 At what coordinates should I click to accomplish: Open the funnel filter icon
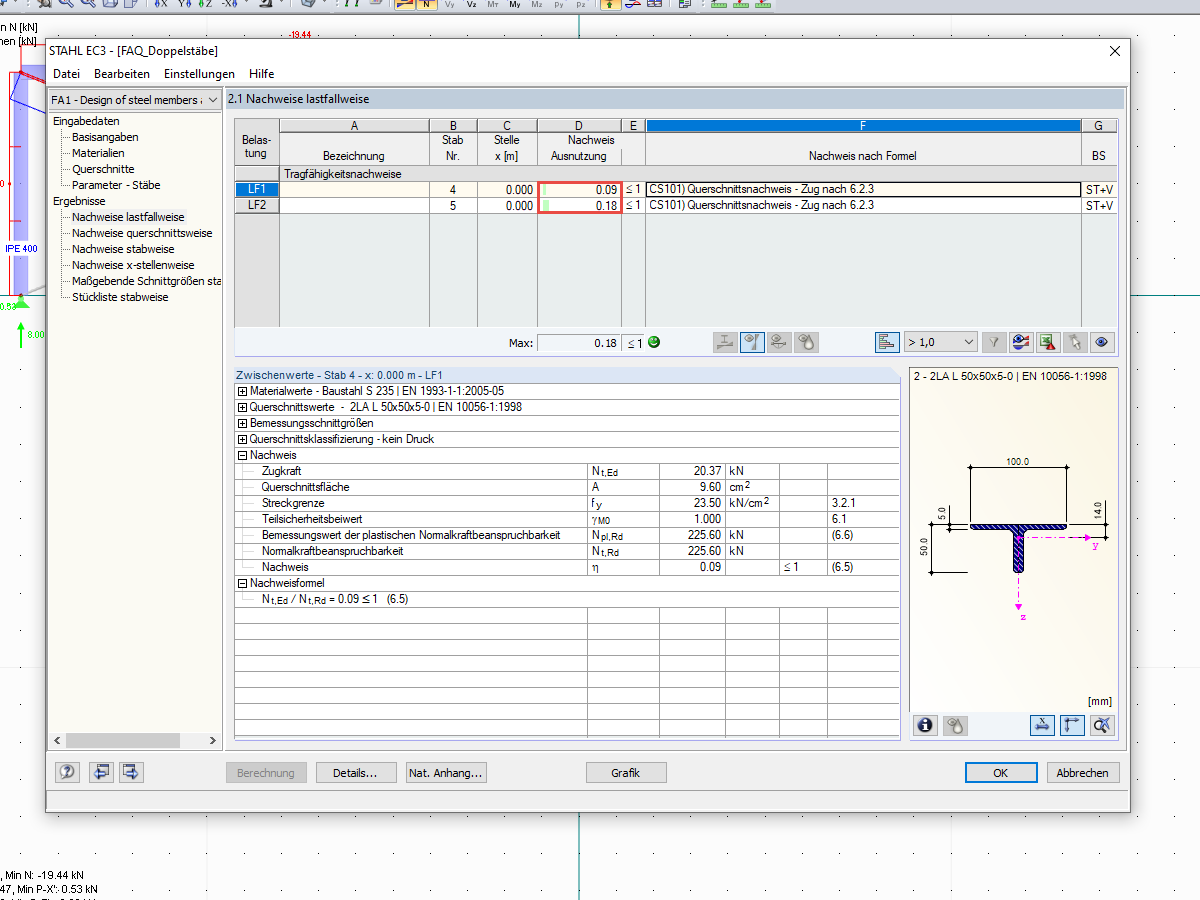point(993,342)
